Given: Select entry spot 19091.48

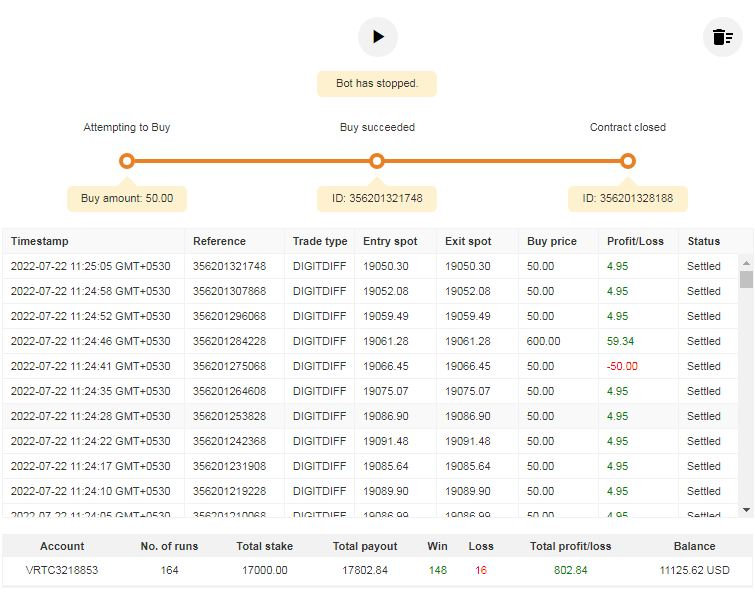Looking at the screenshot, I should (x=386, y=441).
